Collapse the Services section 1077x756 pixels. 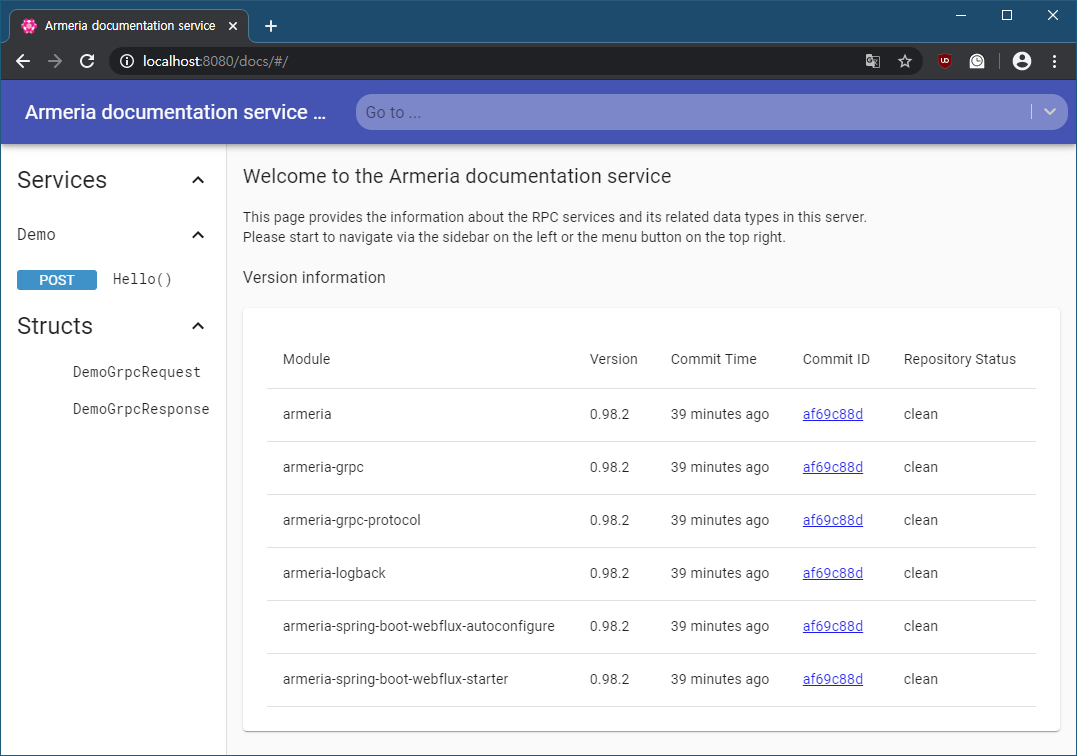(x=198, y=180)
